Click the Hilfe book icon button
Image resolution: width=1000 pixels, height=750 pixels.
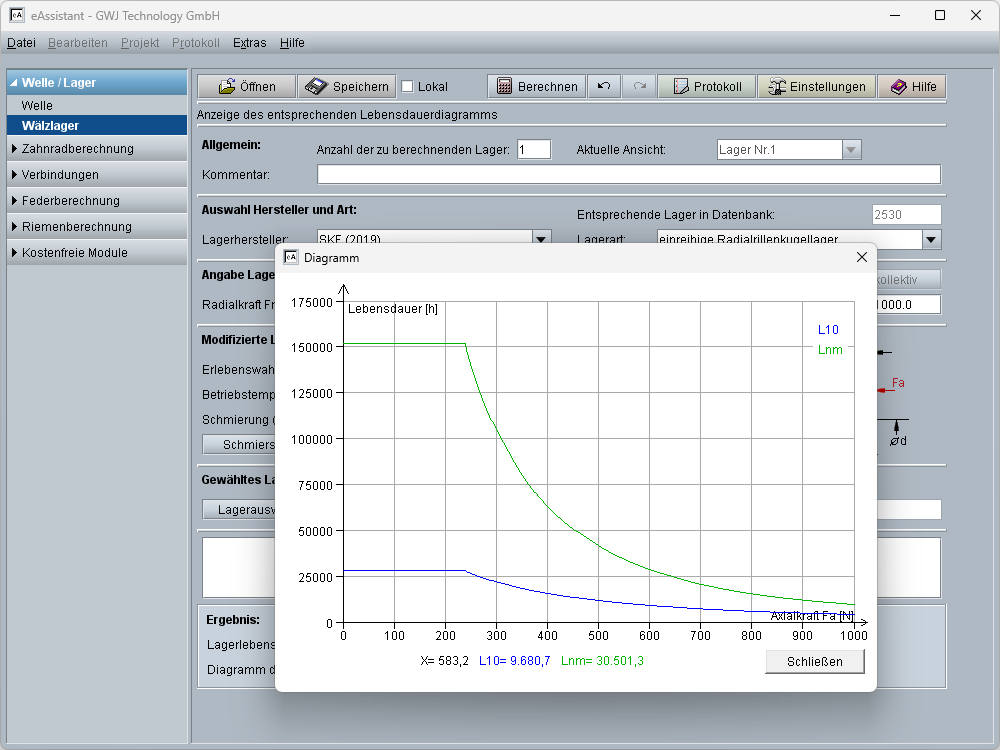click(x=912, y=87)
